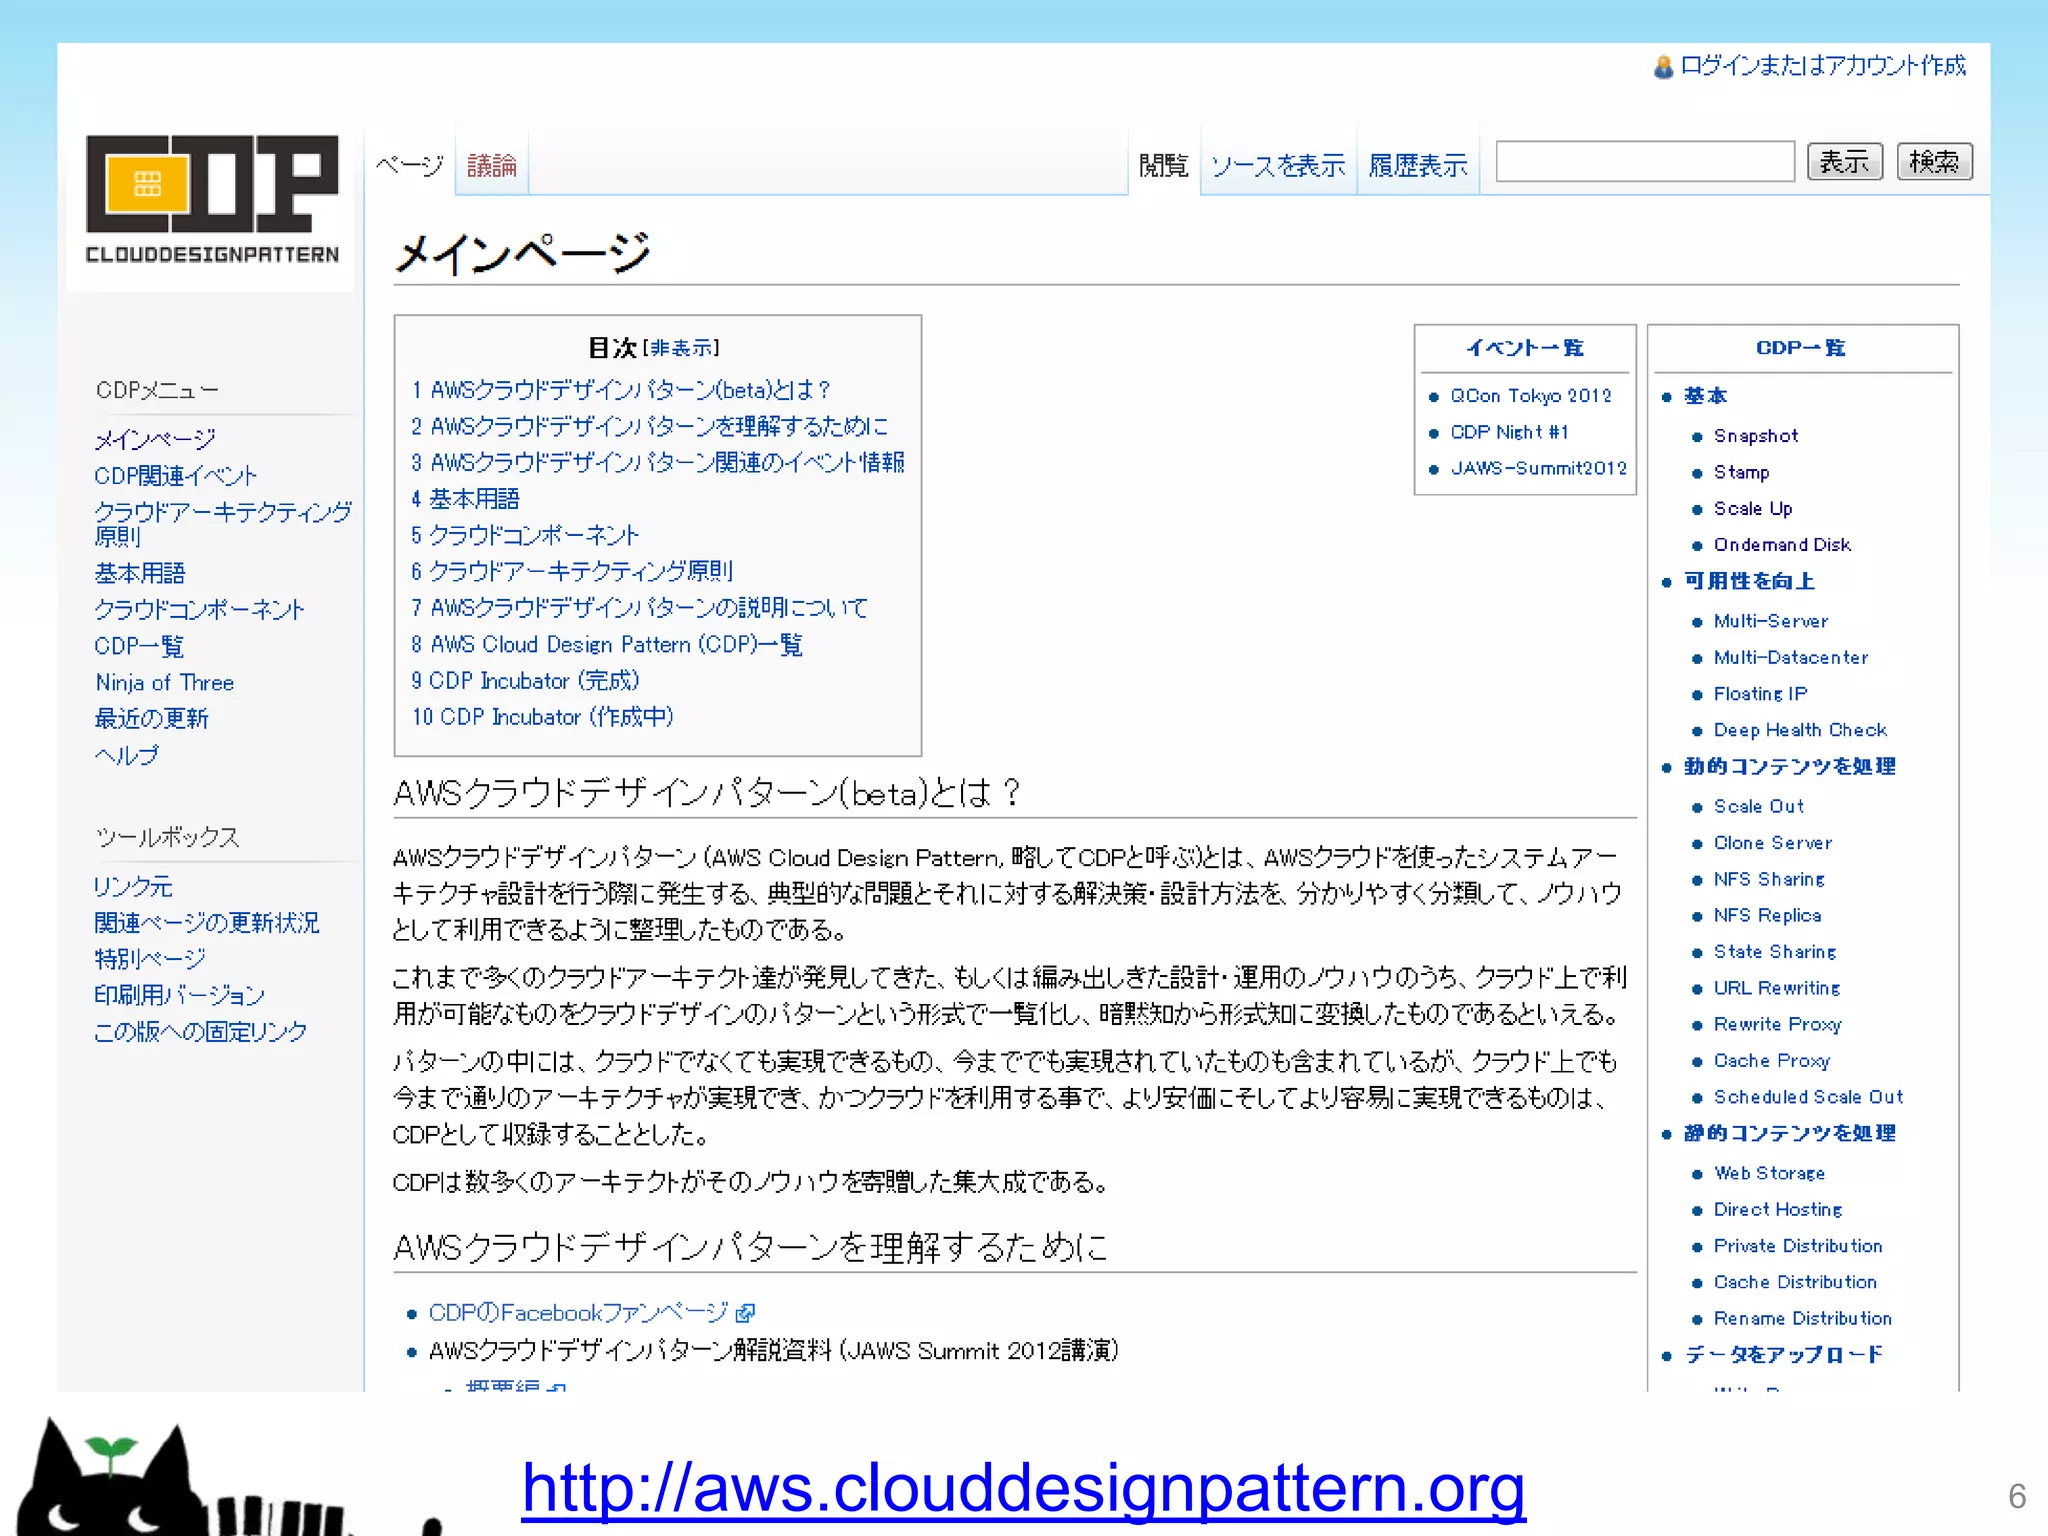The image size is (2048, 1536).
Task: Open Clone Server pattern link
Action: [x=1773, y=843]
